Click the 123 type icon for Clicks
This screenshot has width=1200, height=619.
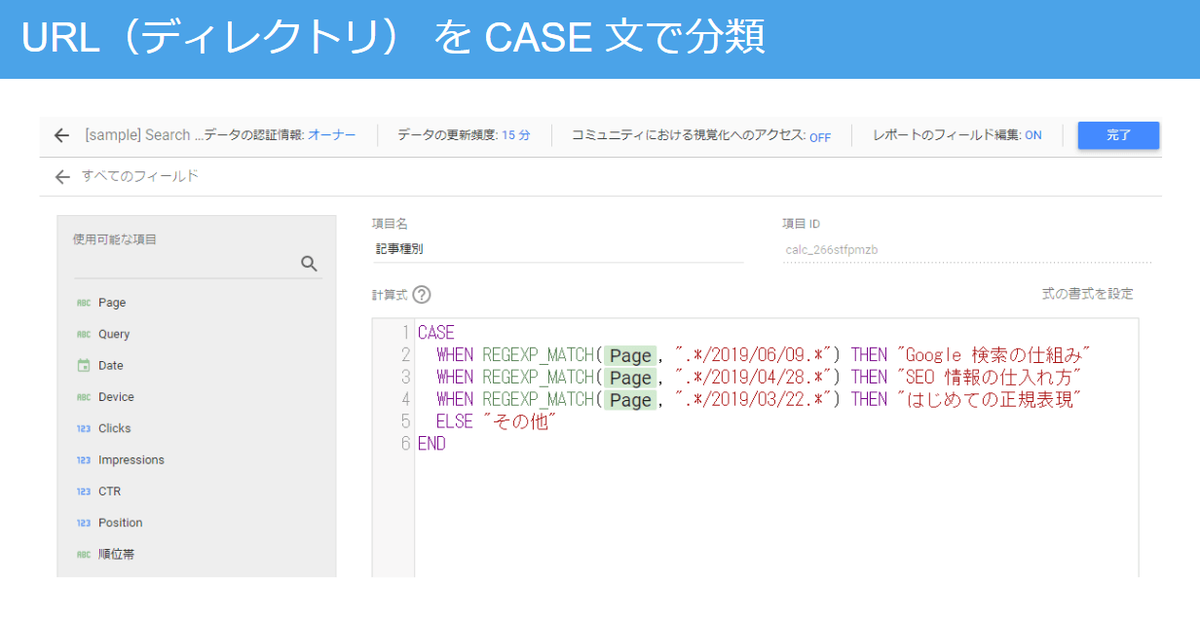[x=84, y=429]
